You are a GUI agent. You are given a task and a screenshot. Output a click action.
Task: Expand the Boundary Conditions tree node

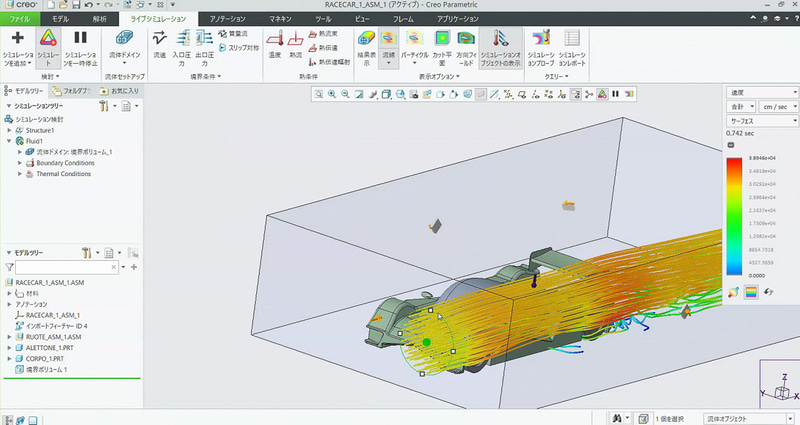coord(19,163)
